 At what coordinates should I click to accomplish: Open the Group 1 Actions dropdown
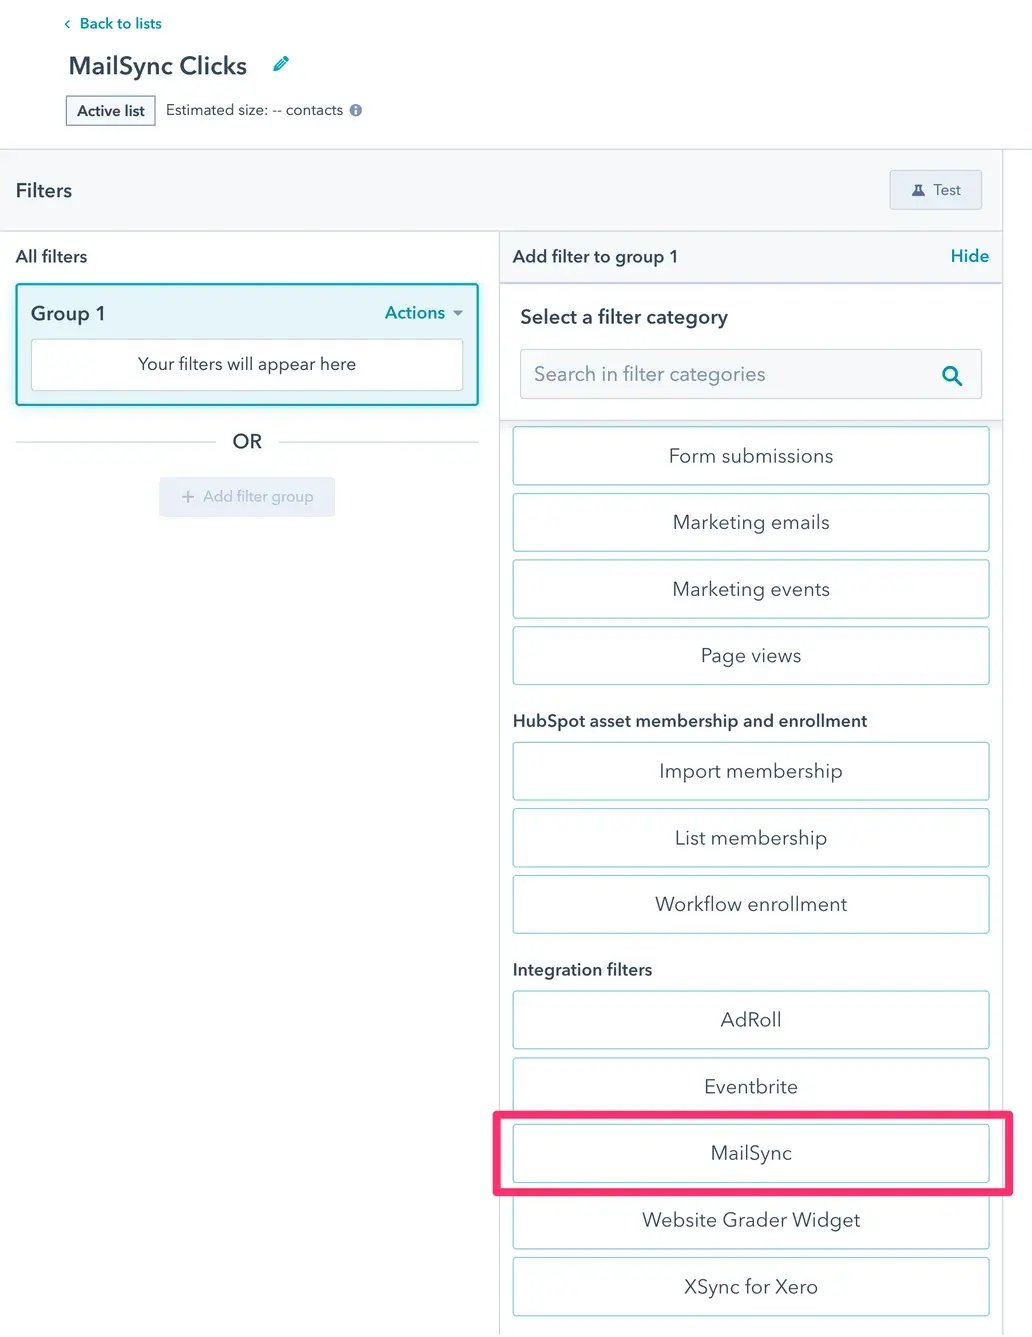pyautogui.click(x=423, y=313)
